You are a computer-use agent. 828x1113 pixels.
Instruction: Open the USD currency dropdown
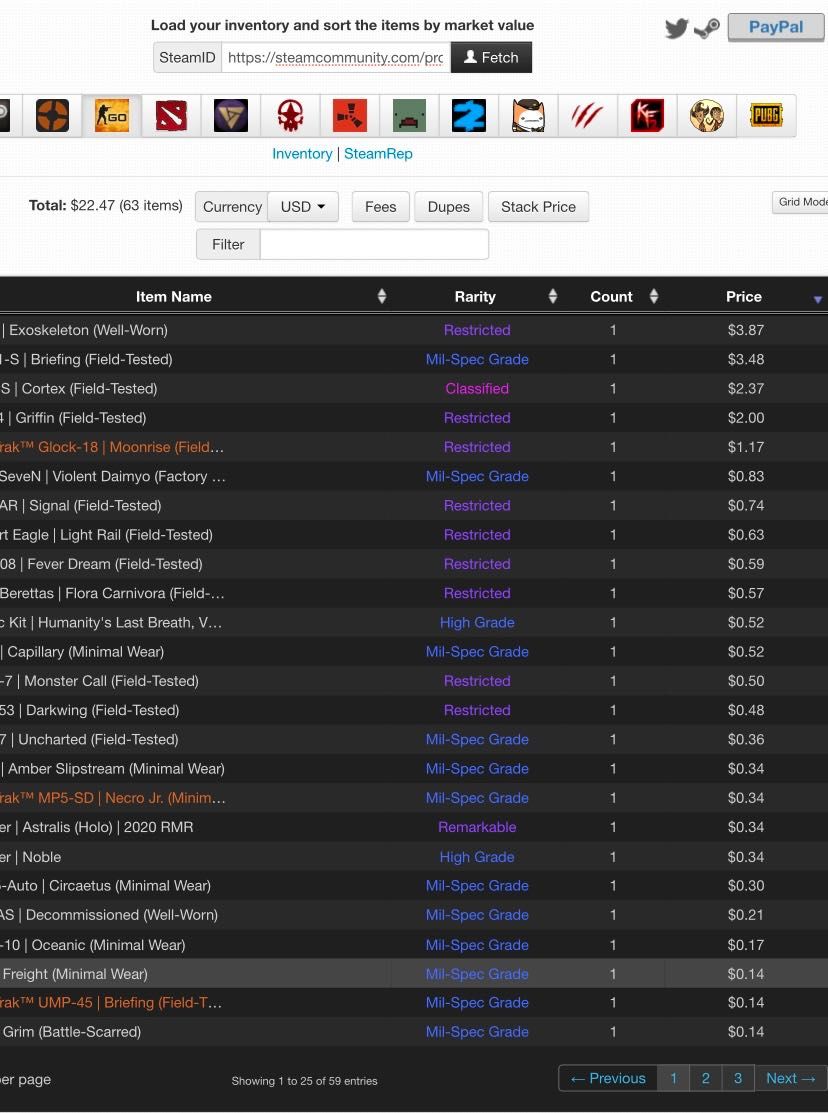pyautogui.click(x=303, y=207)
